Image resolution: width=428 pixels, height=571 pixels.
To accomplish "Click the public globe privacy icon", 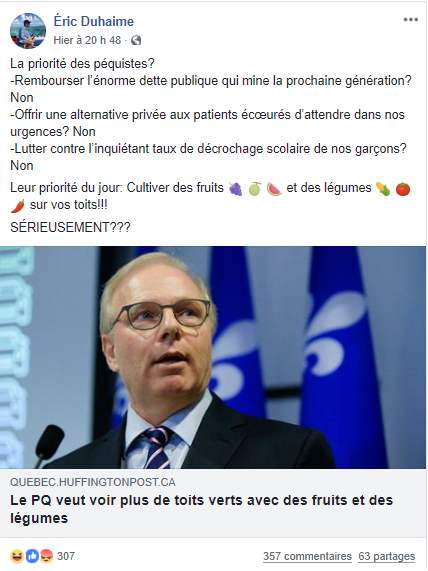I will click(136, 40).
